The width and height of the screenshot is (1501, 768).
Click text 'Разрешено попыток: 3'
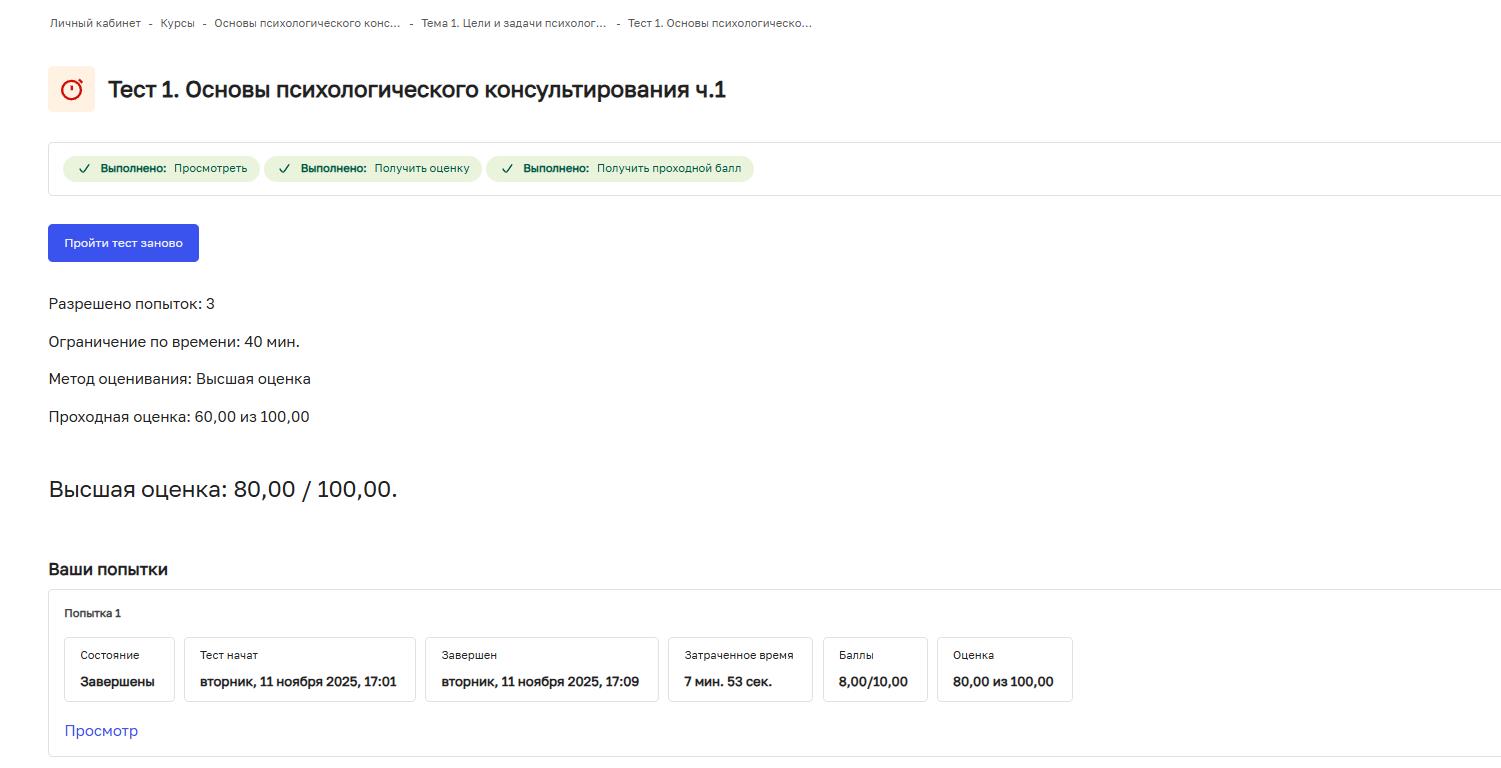click(131, 304)
